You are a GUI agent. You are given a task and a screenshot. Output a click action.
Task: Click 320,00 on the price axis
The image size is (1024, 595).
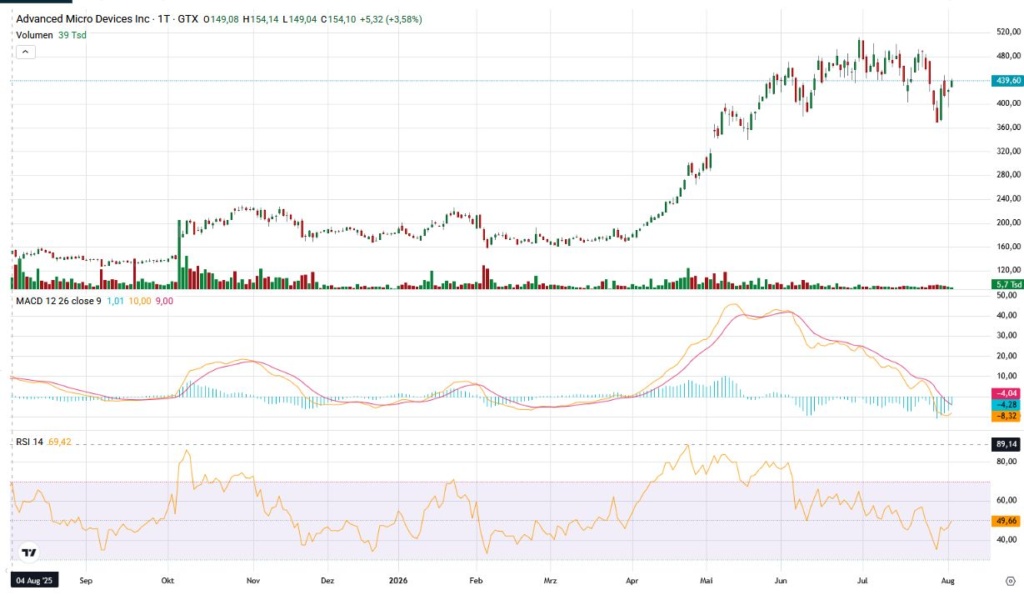pyautogui.click(x=1008, y=151)
